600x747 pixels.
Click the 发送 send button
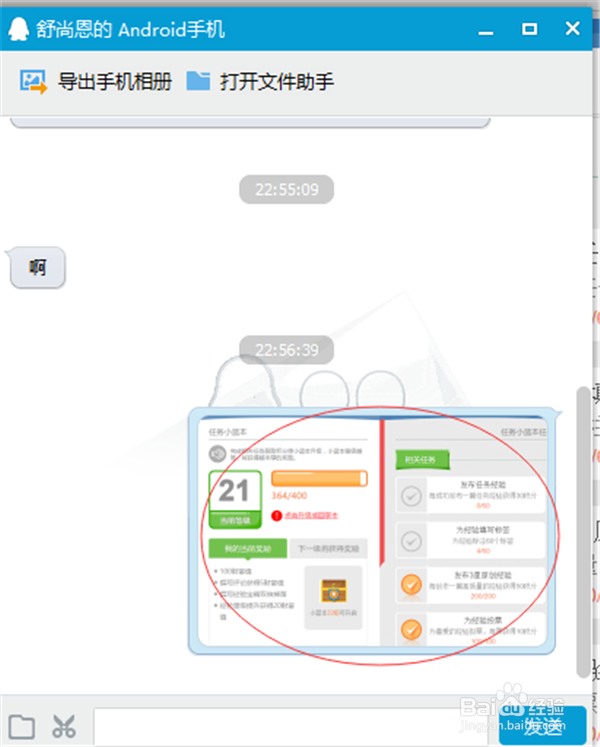pos(542,725)
